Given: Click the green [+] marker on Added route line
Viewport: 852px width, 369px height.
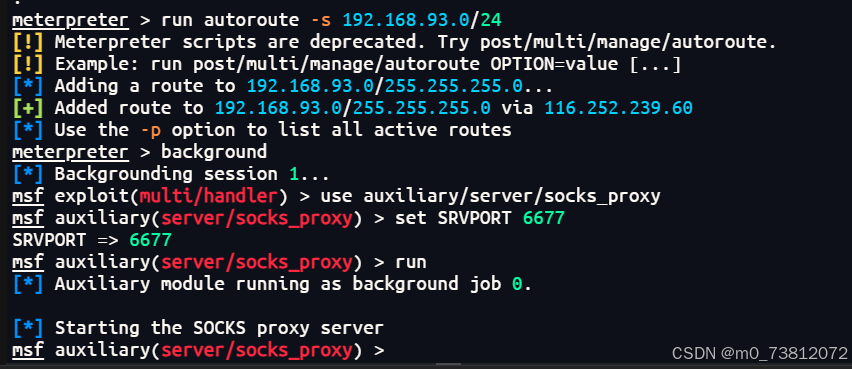Looking at the screenshot, I should point(28,108).
